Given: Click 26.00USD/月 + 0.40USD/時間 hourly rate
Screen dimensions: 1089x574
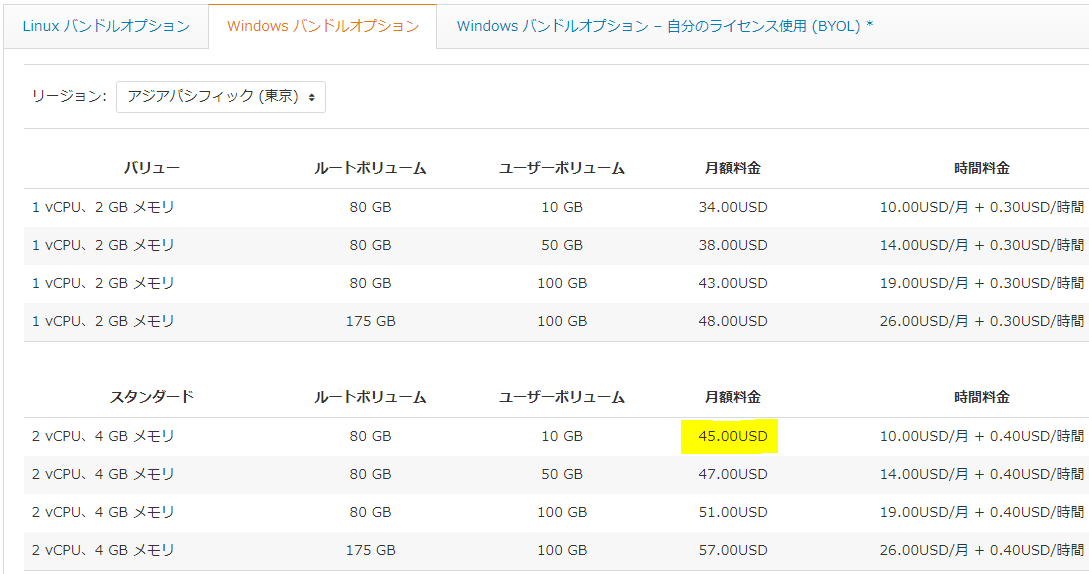Looking at the screenshot, I should [x=981, y=550].
